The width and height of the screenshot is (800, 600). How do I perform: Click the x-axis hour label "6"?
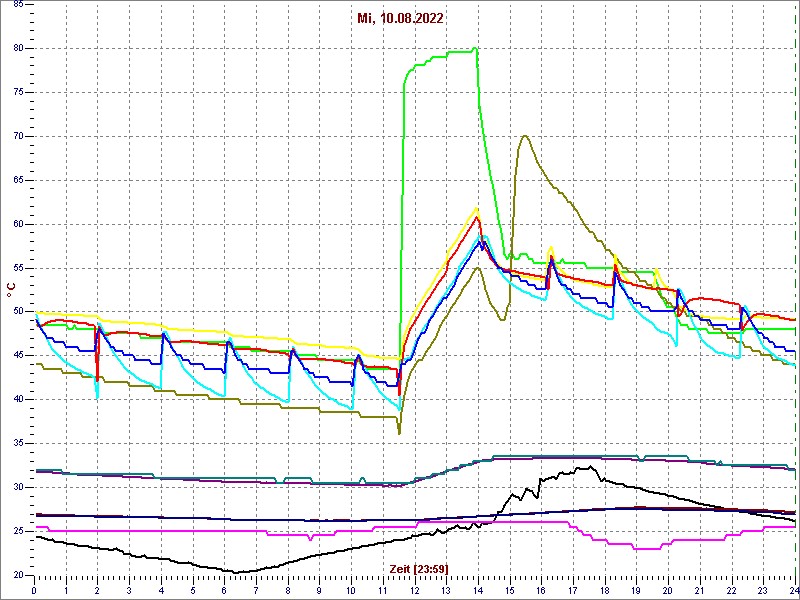point(224,590)
